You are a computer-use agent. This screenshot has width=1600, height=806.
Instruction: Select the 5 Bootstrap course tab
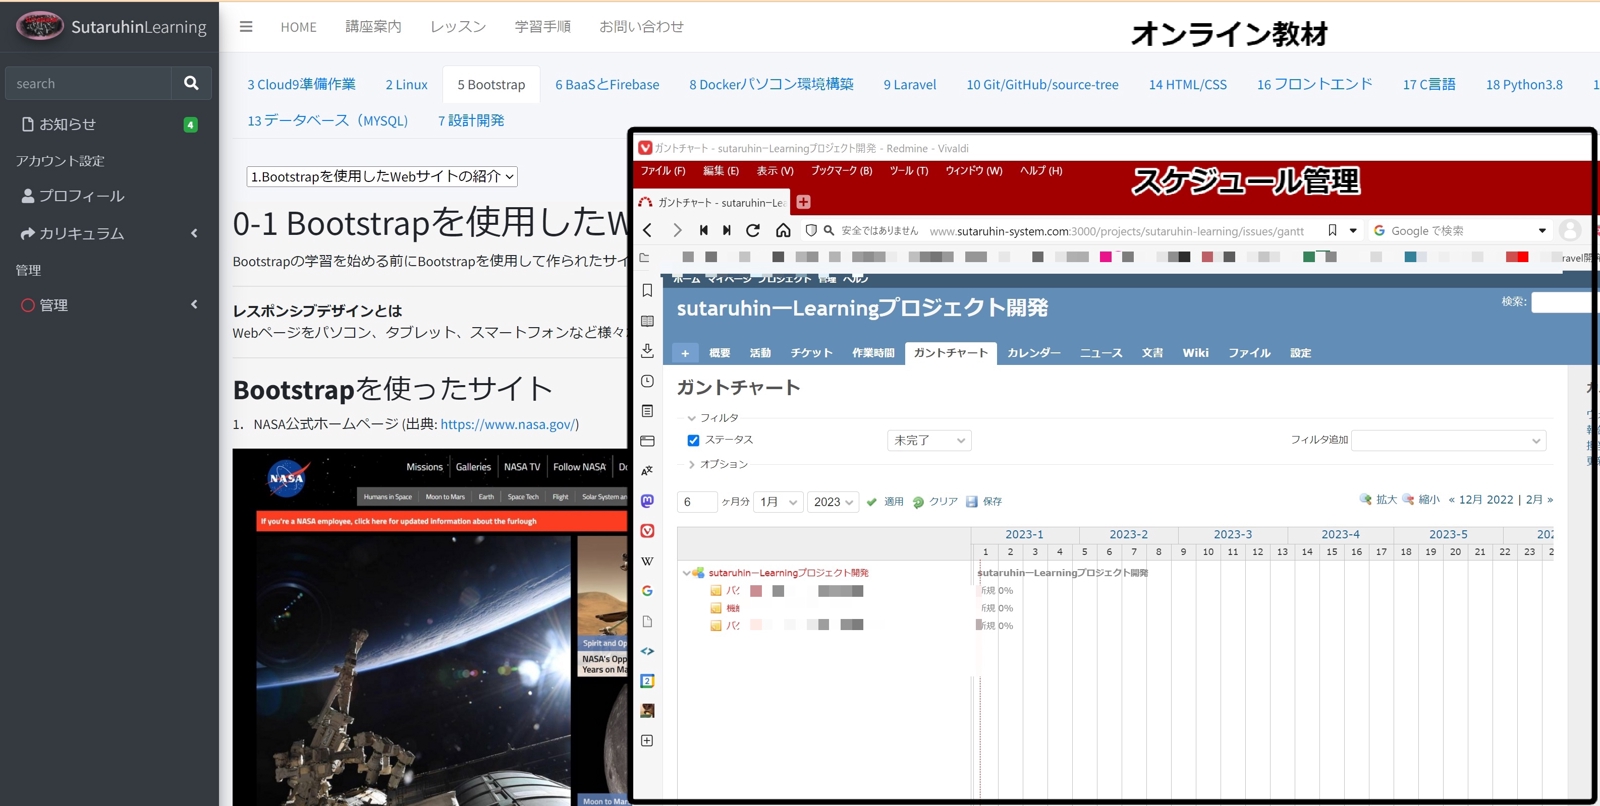click(491, 85)
